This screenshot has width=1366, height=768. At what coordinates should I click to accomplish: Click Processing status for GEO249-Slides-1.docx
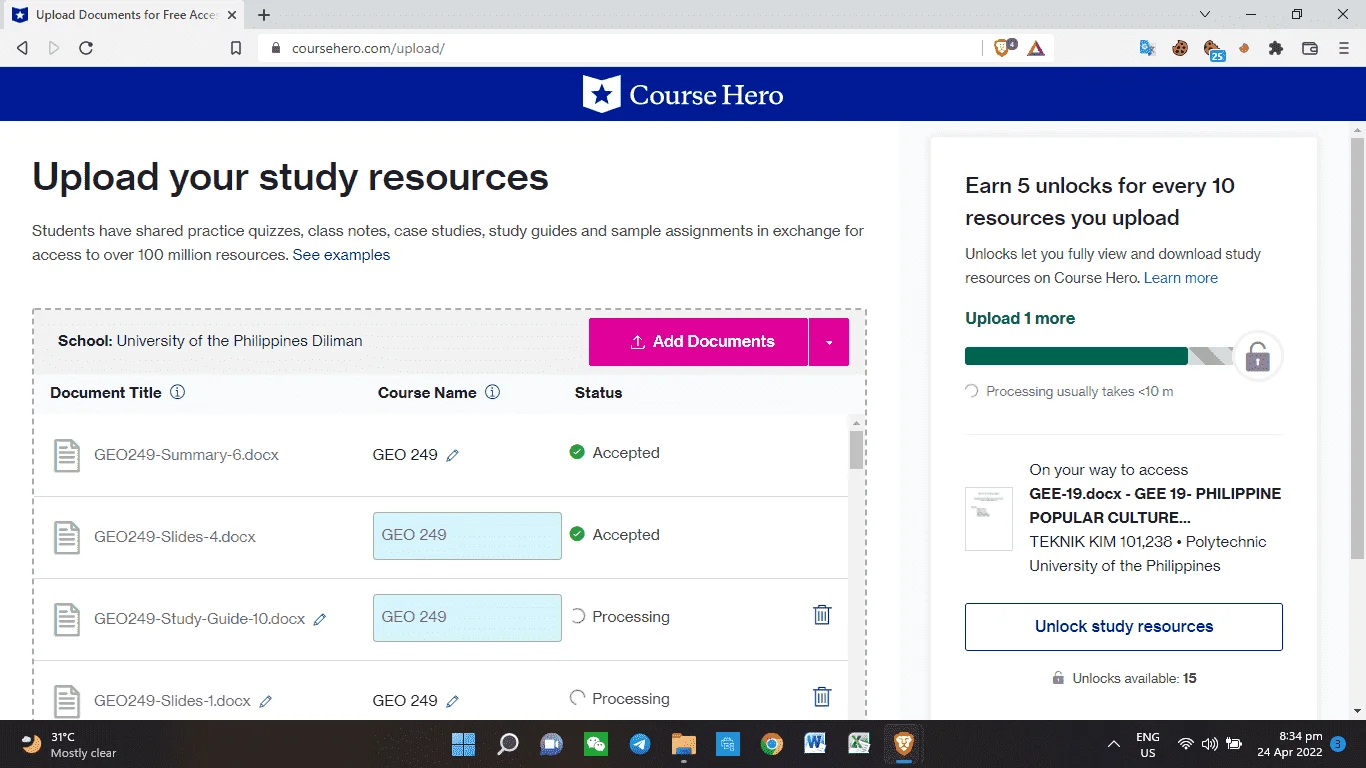(619, 699)
